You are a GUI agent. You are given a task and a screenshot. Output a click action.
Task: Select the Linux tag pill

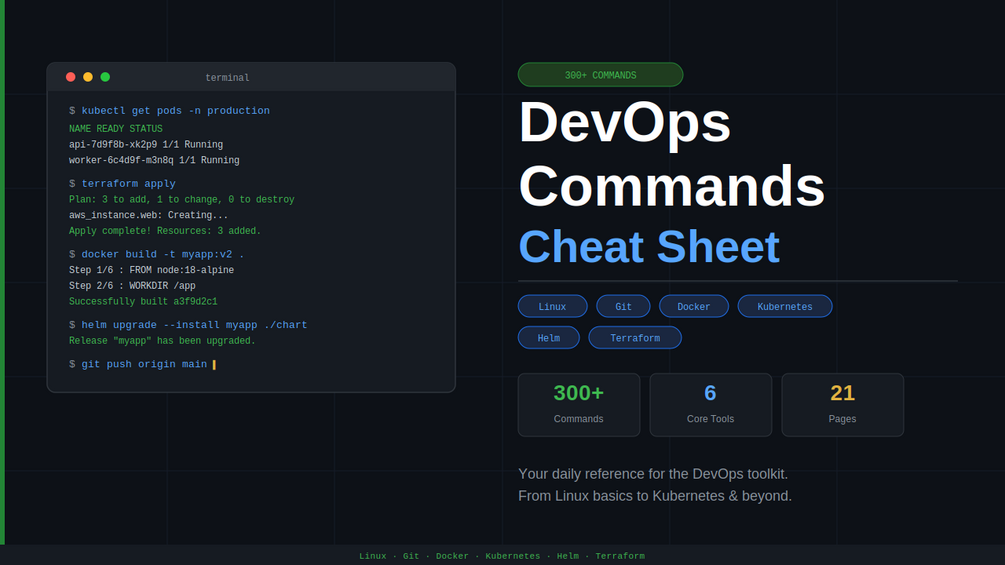pos(552,306)
